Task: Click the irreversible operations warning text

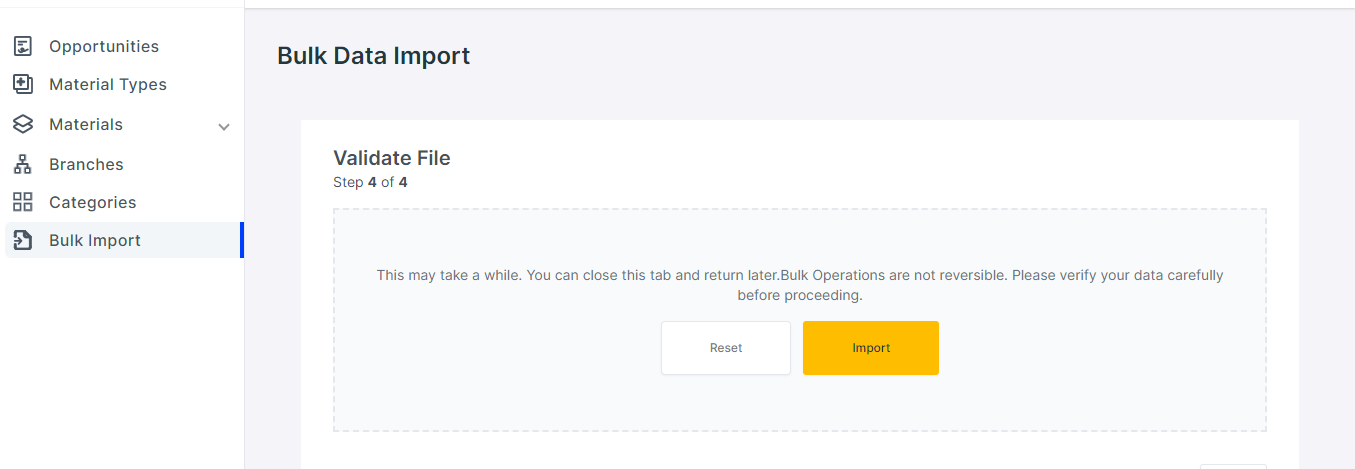Action: coord(800,285)
